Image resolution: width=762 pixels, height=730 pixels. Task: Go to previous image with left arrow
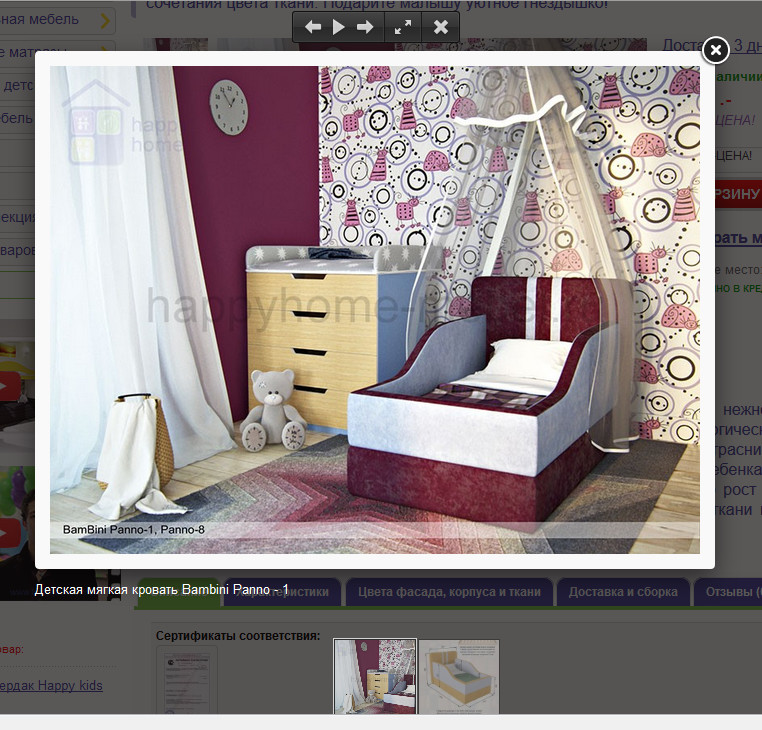[x=313, y=27]
